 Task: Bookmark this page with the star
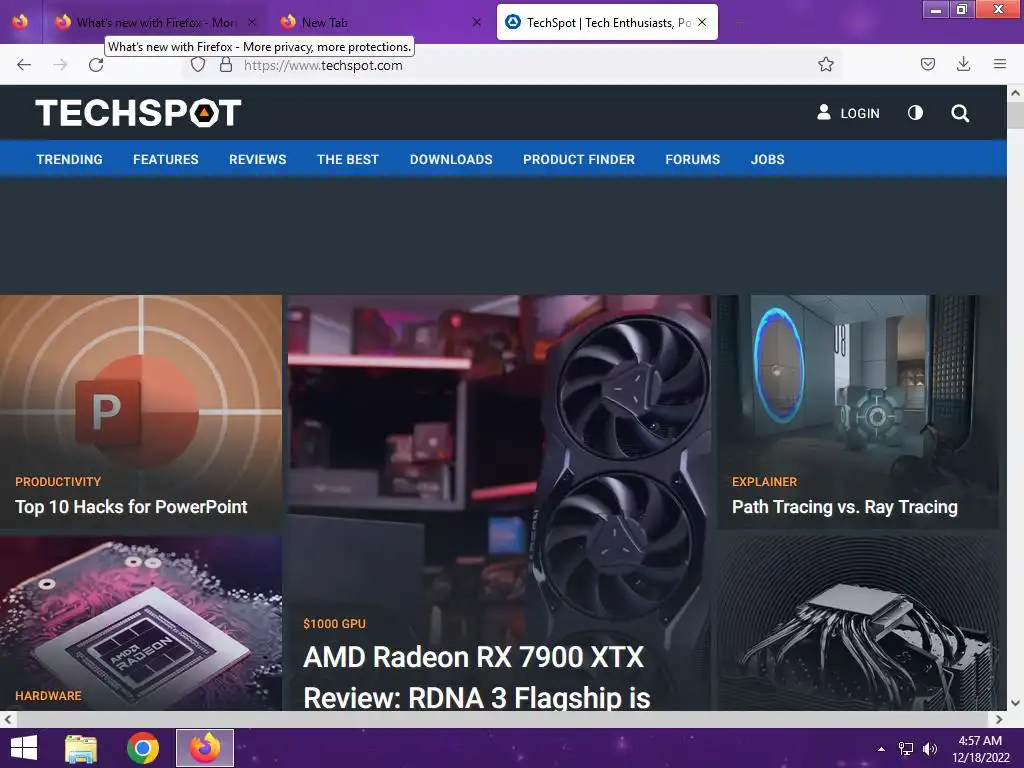(x=826, y=64)
